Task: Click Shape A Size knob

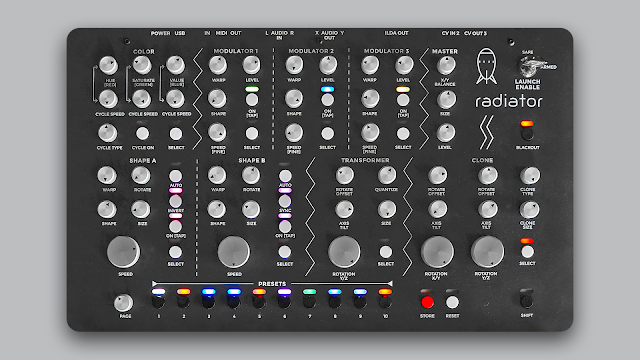Action: pos(141,209)
